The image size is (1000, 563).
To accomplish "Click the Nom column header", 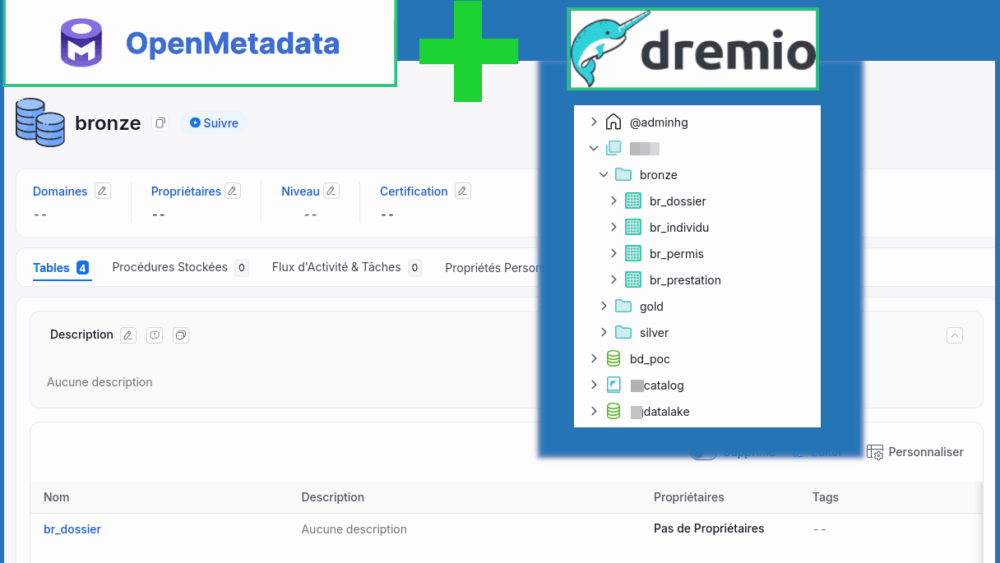I will point(56,497).
